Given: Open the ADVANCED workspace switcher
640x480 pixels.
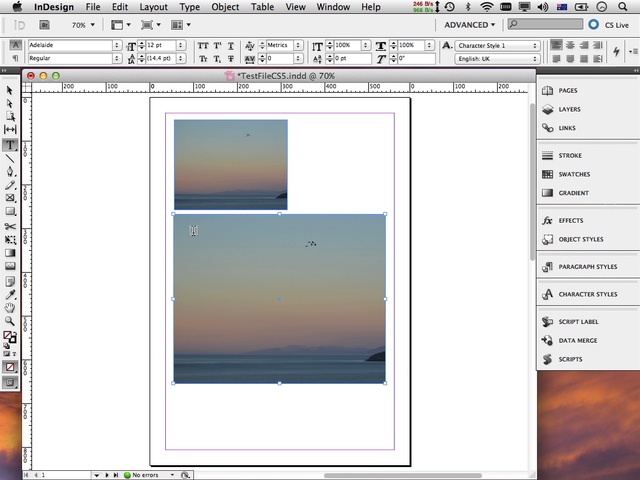Looking at the screenshot, I should click(x=469, y=25).
